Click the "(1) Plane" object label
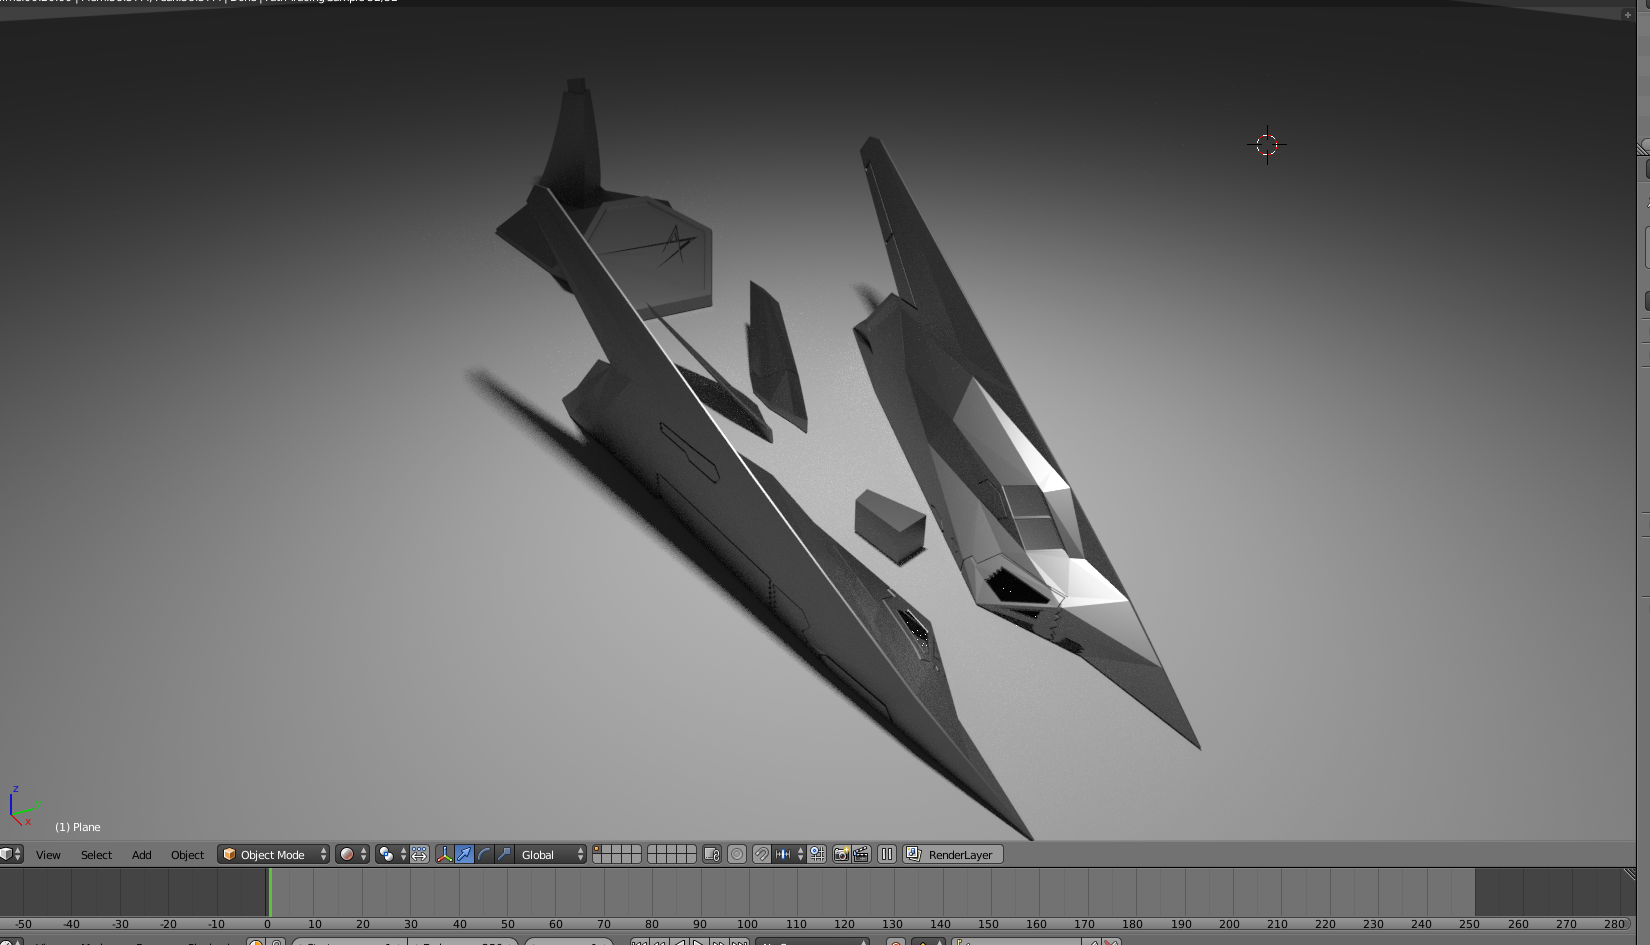The image size is (1650, 945). (78, 827)
